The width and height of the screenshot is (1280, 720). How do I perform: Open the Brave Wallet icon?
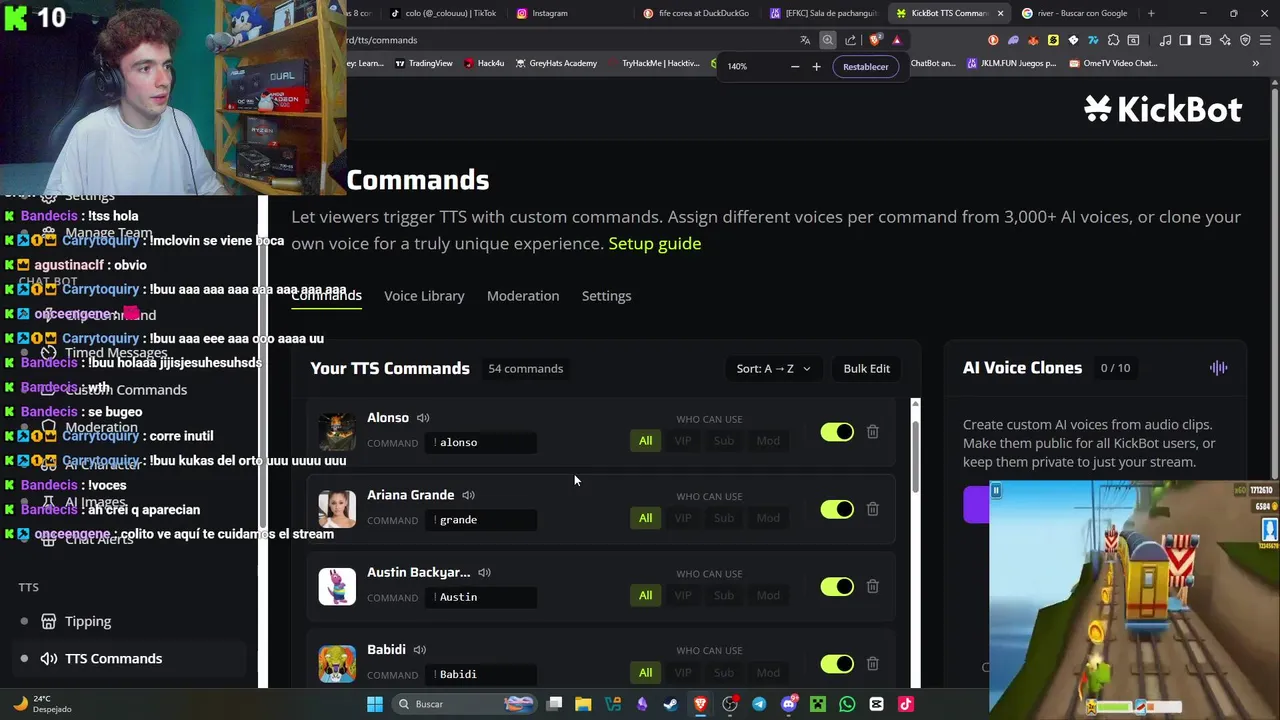tap(1205, 40)
